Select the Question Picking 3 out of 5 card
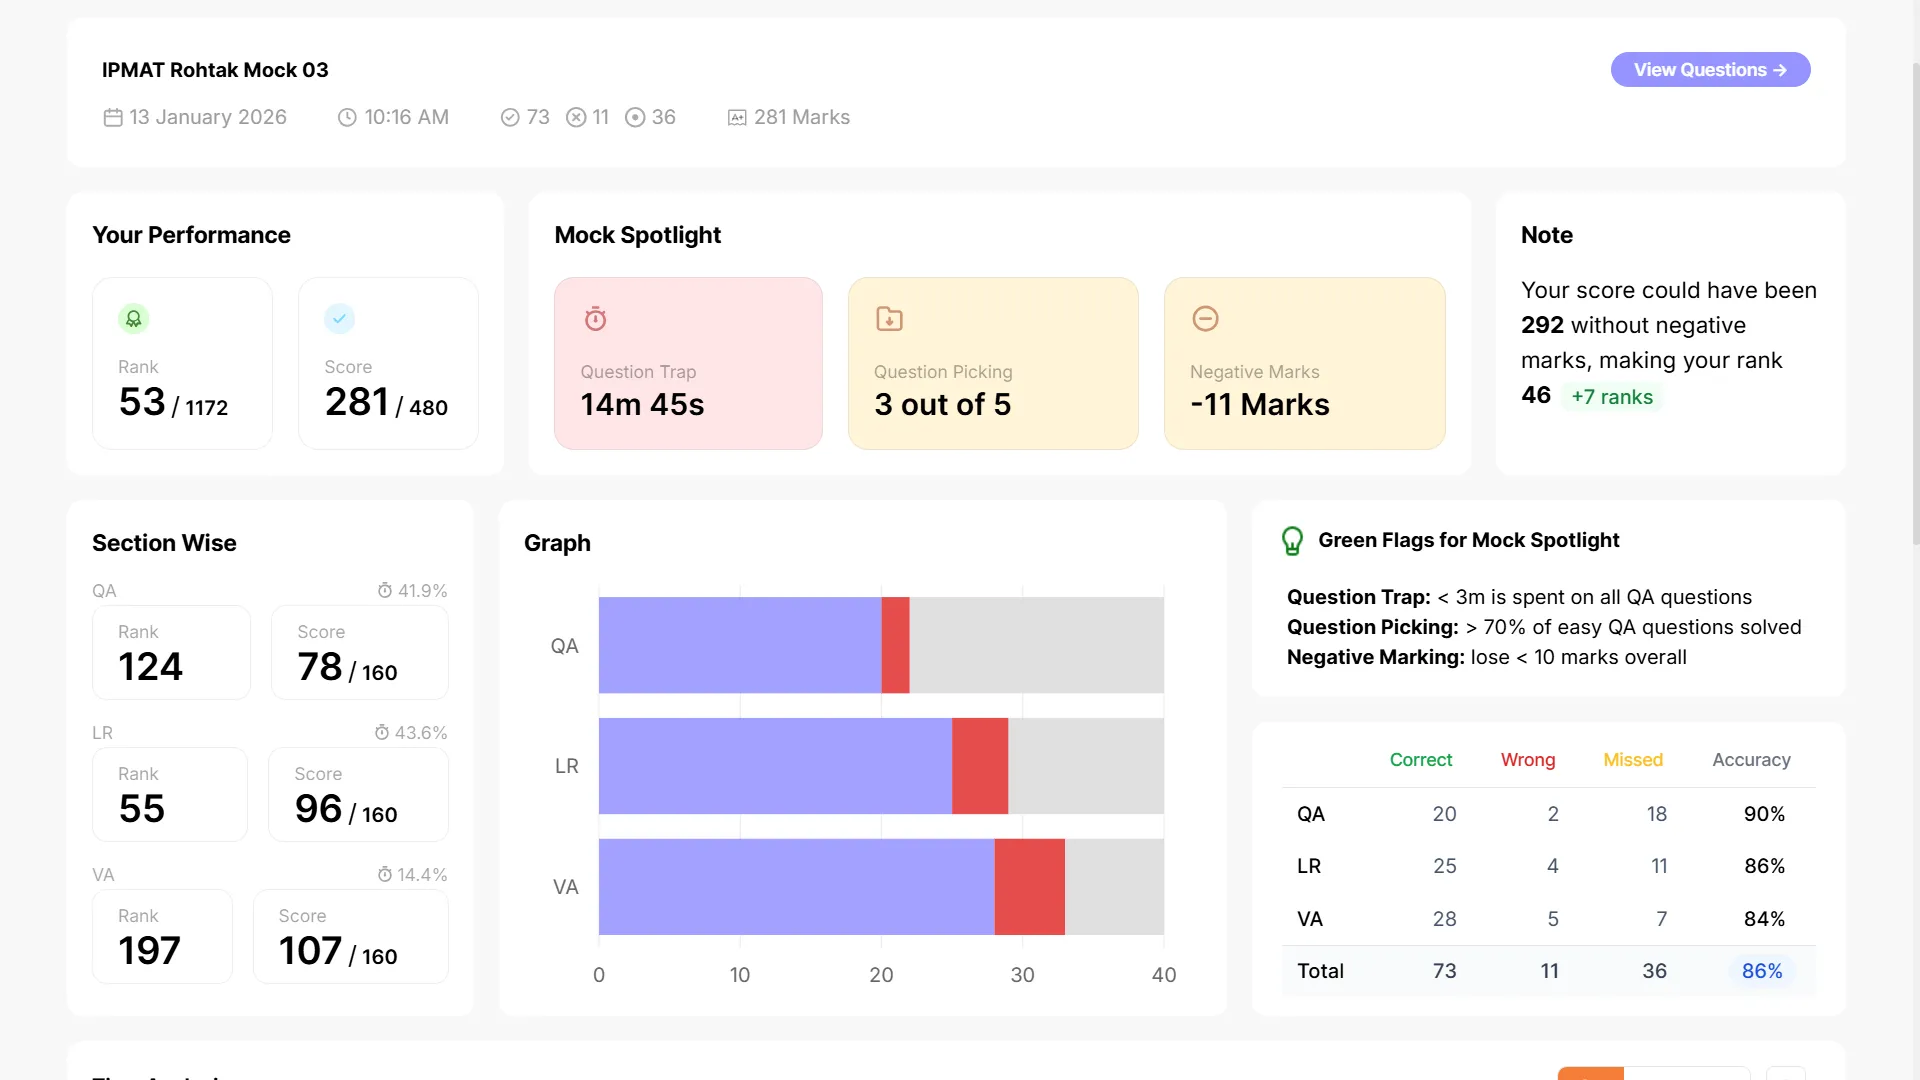 [993, 363]
